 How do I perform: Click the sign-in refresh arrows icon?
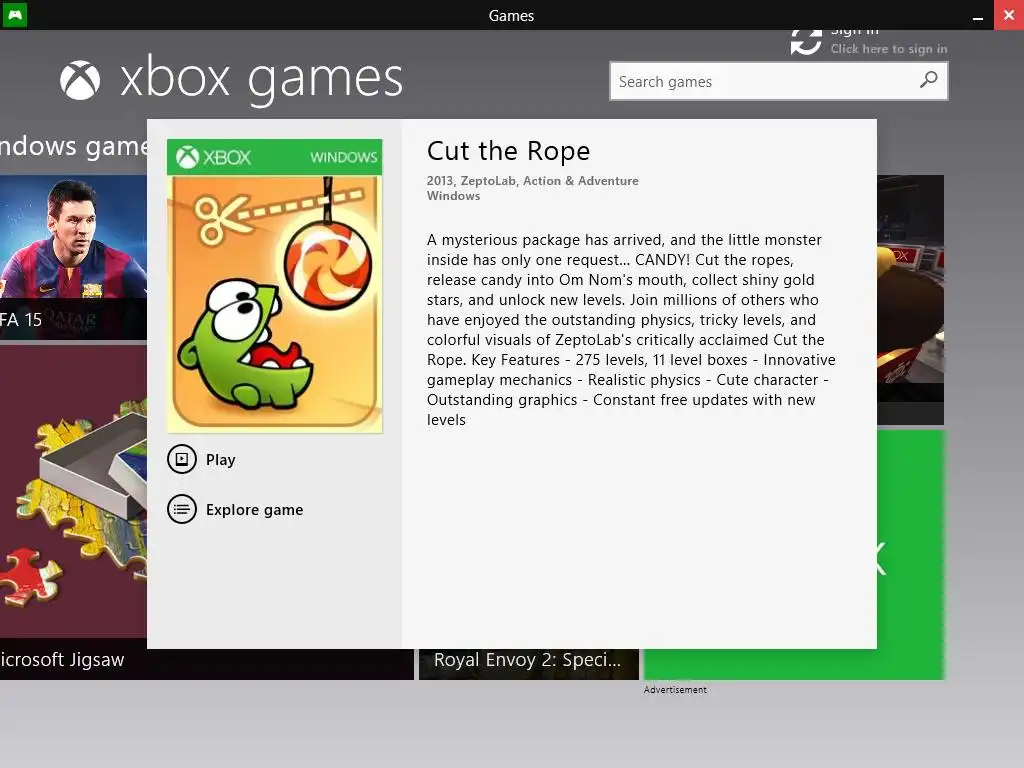click(806, 42)
